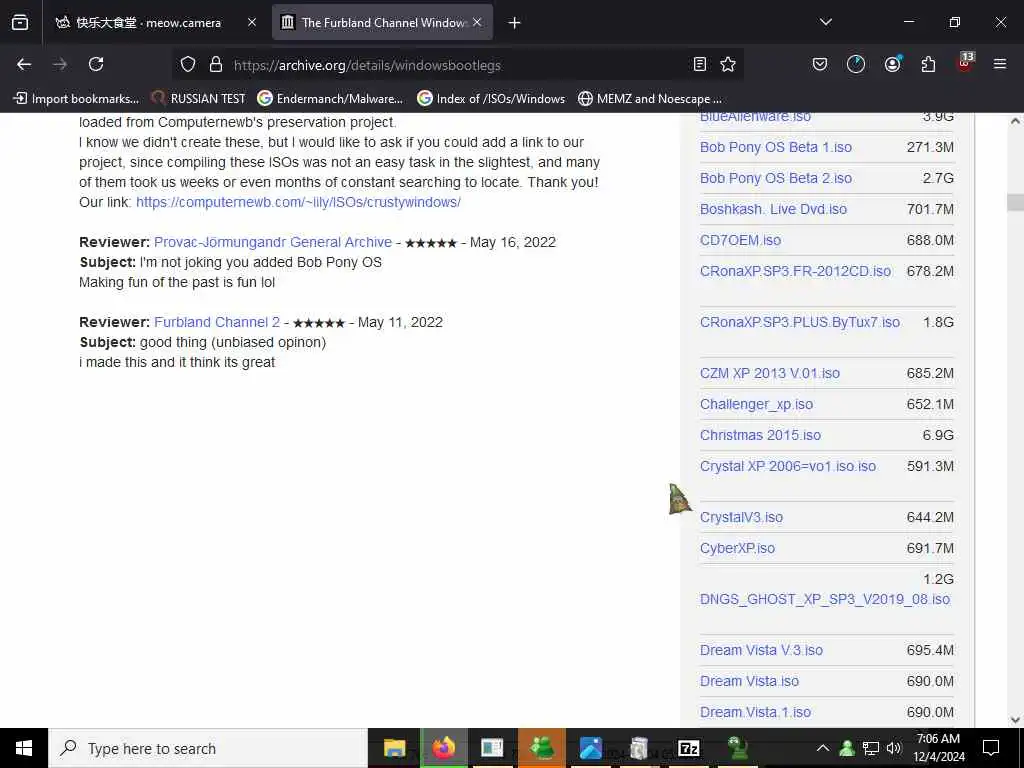The height and width of the screenshot is (768, 1024).
Task: Select The Furbland Channel Windows tab
Action: click(x=383, y=23)
